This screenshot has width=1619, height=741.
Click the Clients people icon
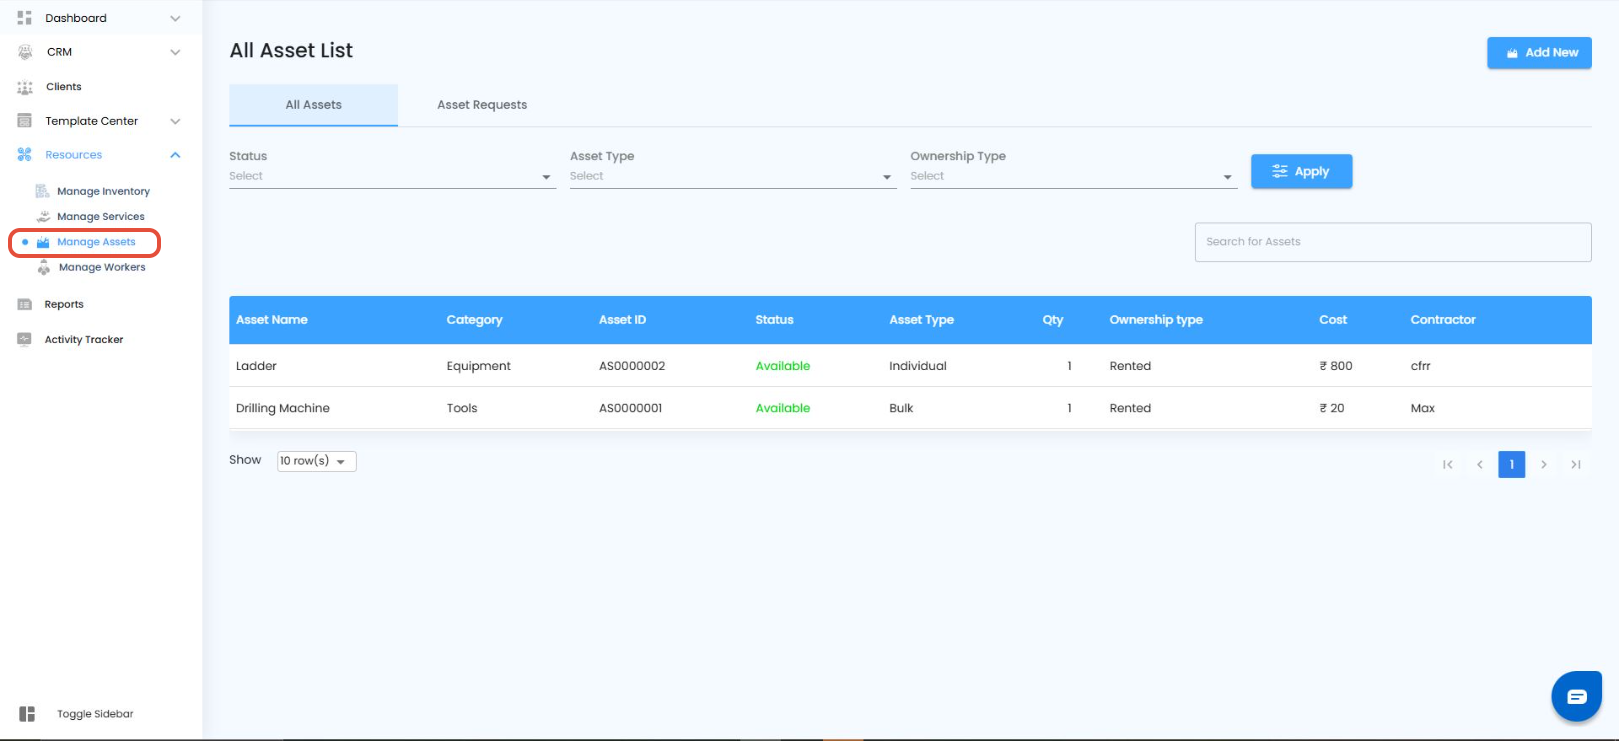click(x=25, y=87)
